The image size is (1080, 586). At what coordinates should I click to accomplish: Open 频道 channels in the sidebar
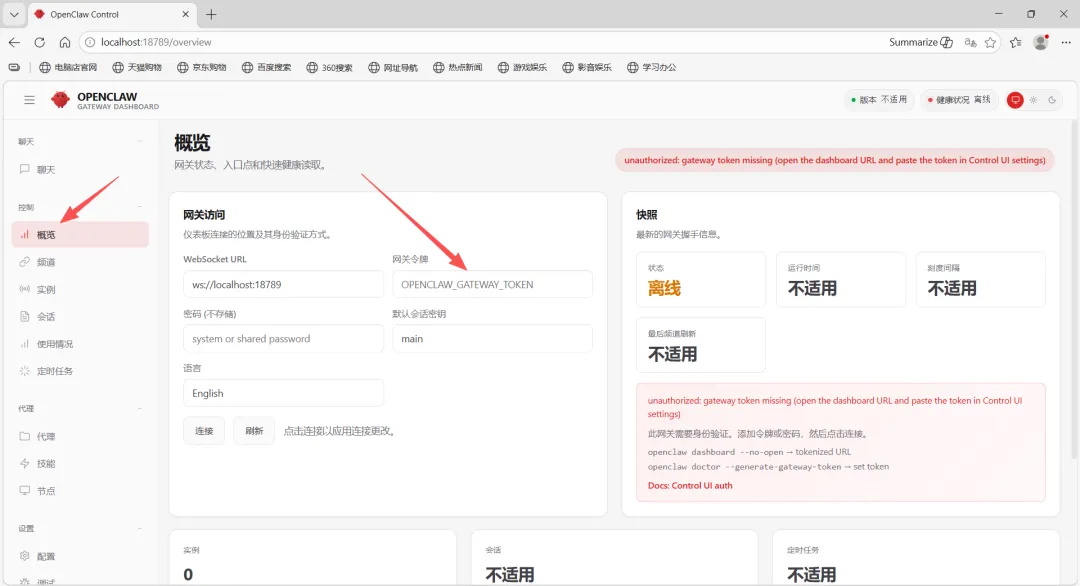80,262
